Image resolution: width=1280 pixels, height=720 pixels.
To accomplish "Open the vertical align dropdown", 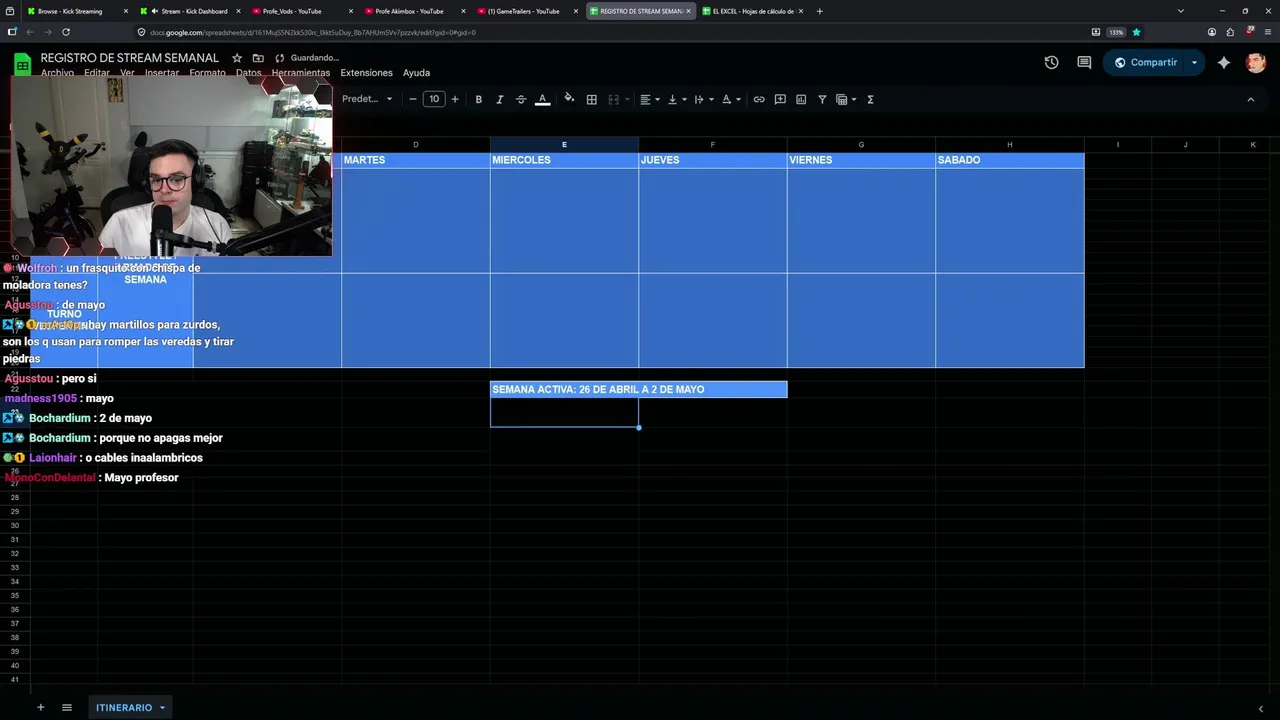I will [x=677, y=99].
